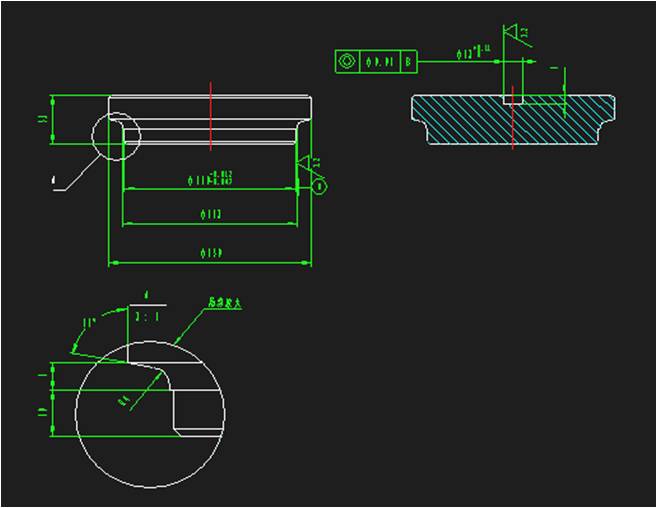Select the detail view scale label 2:1
This screenshot has width=657, height=508.
145,315
